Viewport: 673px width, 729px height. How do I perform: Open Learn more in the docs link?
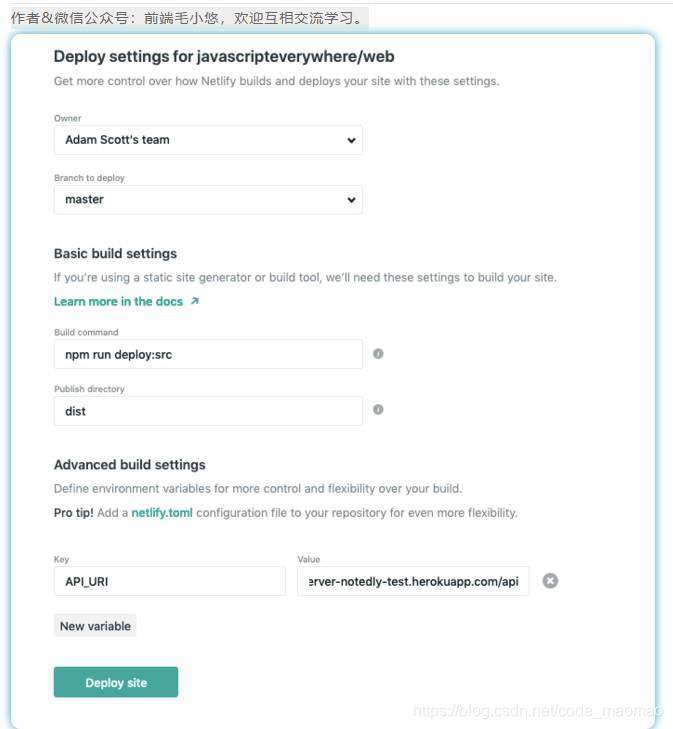click(119, 301)
